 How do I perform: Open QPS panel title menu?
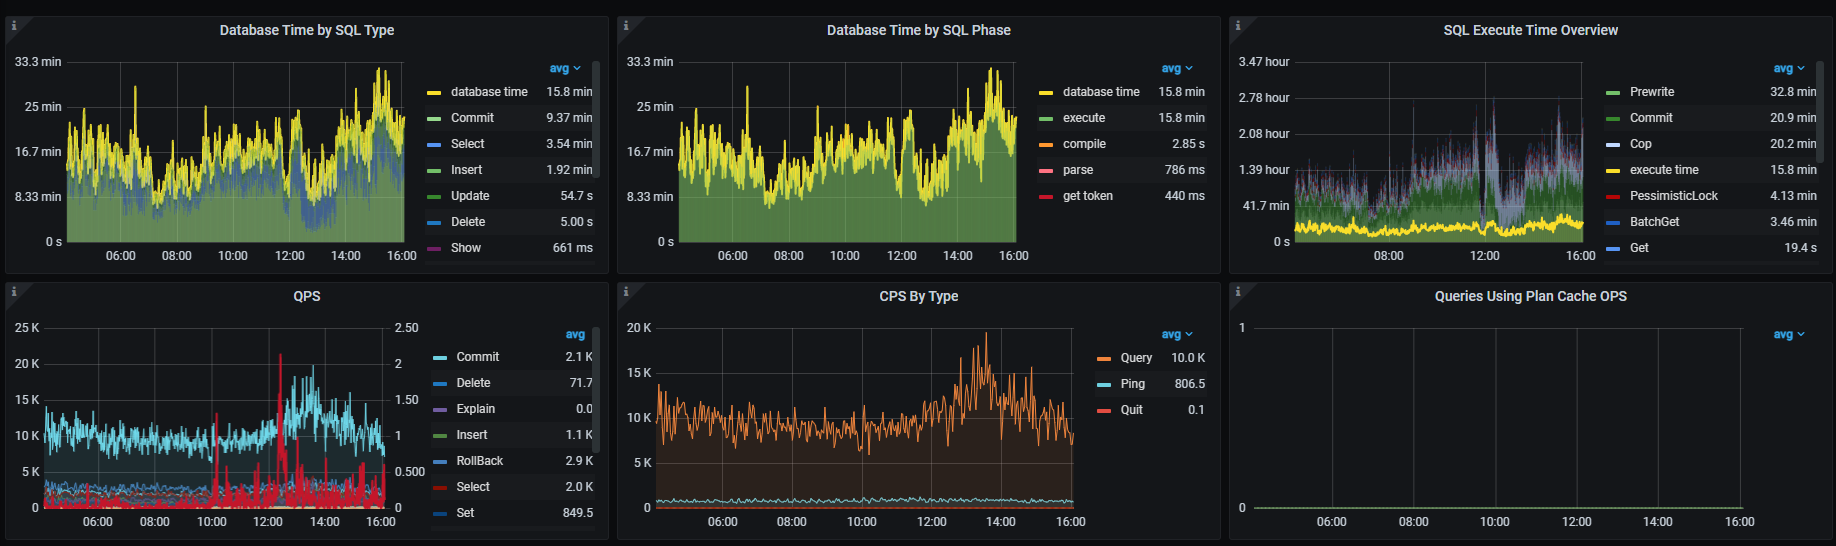click(x=307, y=296)
